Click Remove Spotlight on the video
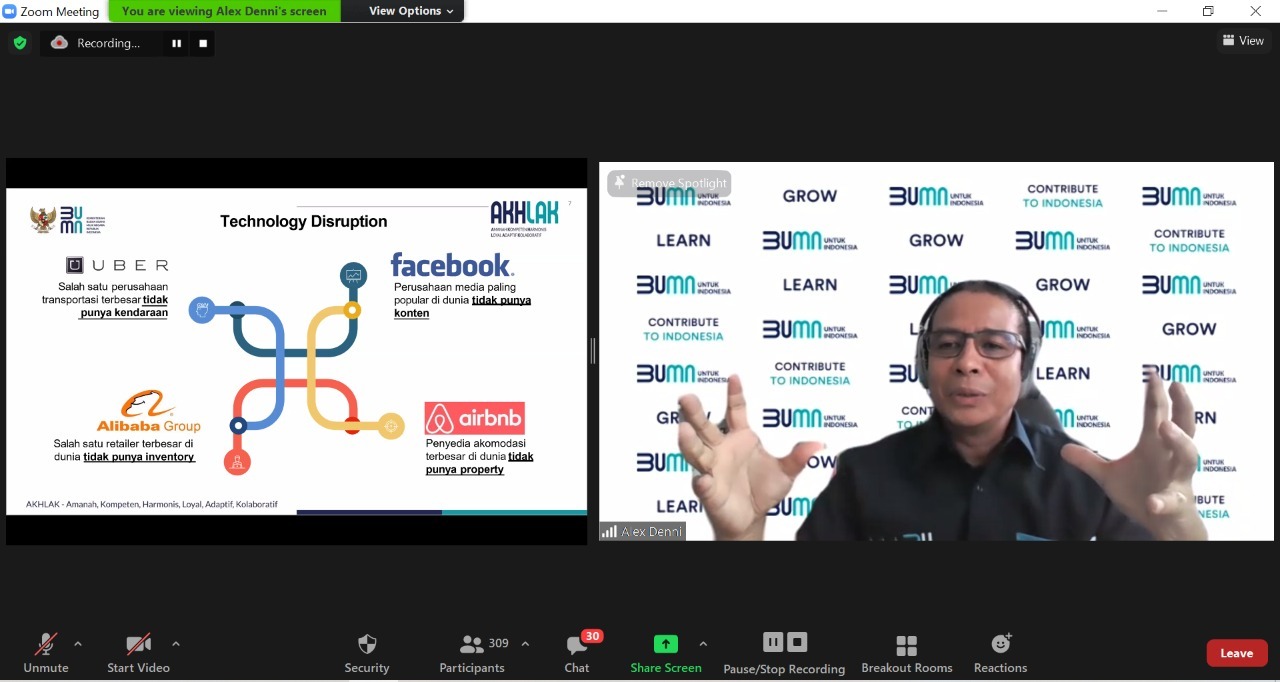 [x=669, y=183]
